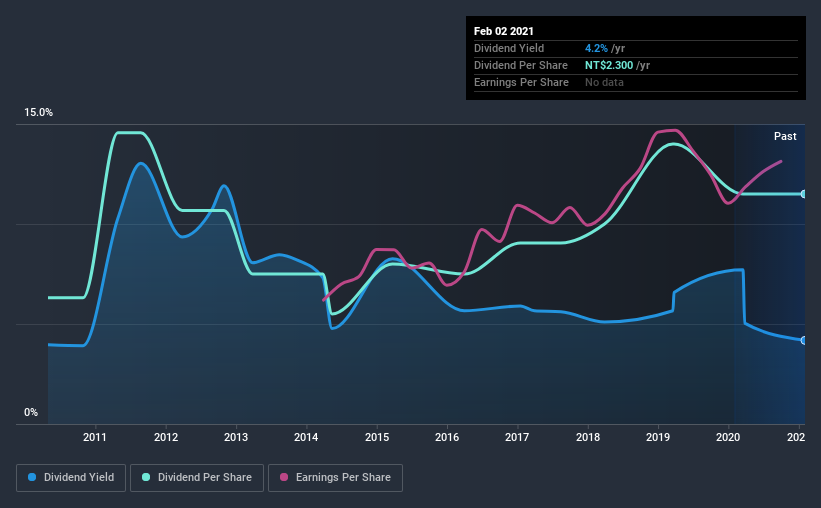Select the 2016 x-axis label
This screenshot has width=821, height=508.
coord(447,437)
